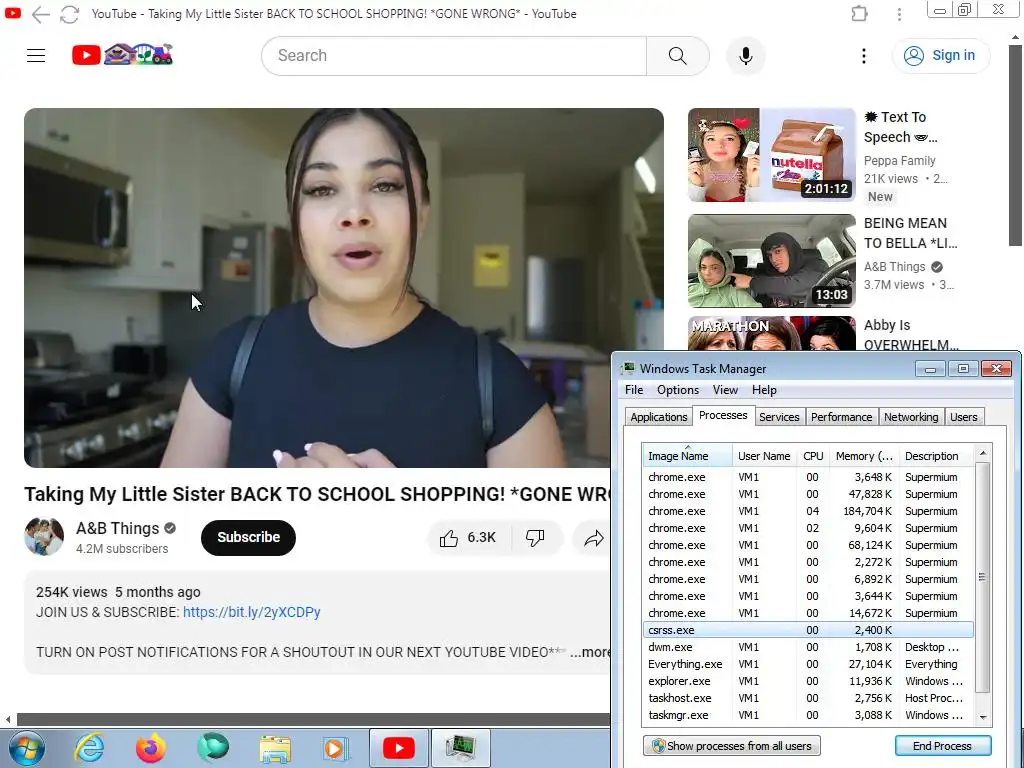Switch to the Users tab
This screenshot has width=1024, height=768.
(x=963, y=417)
